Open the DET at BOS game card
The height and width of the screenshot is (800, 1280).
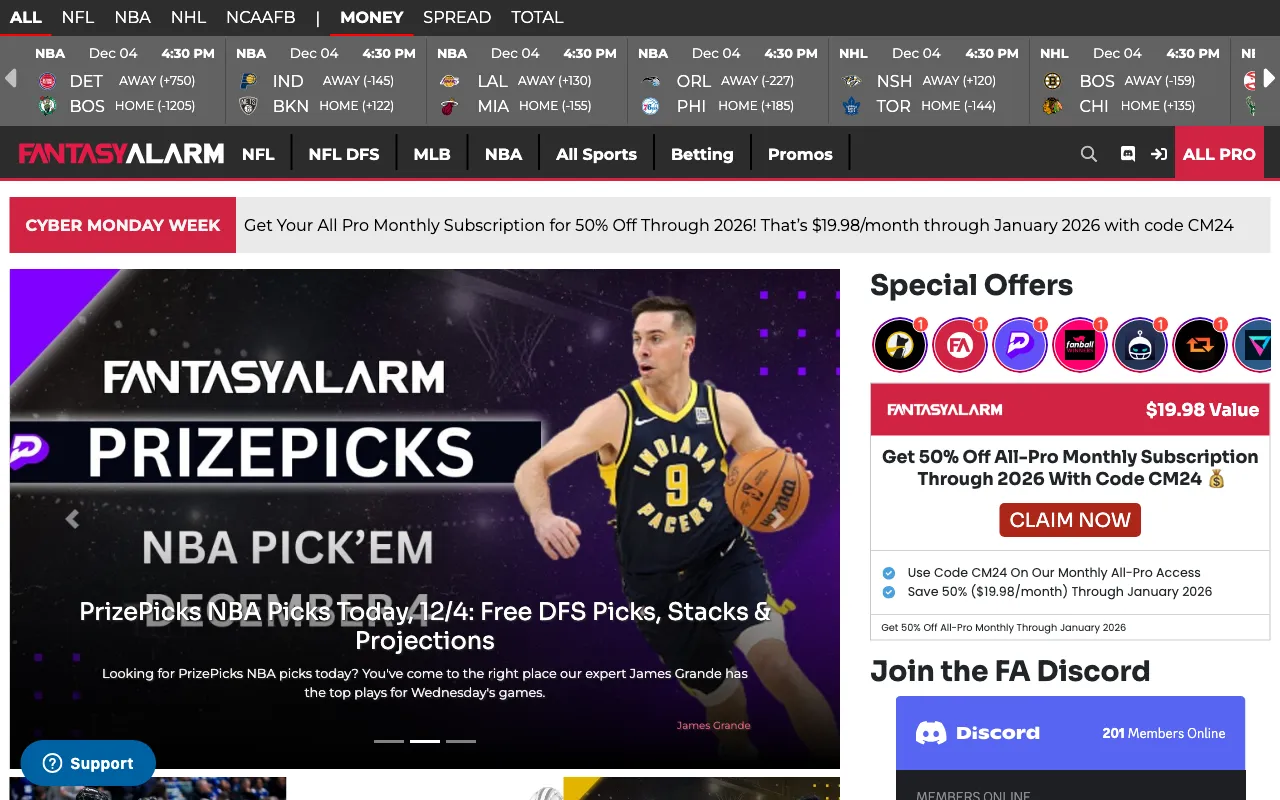coord(126,80)
